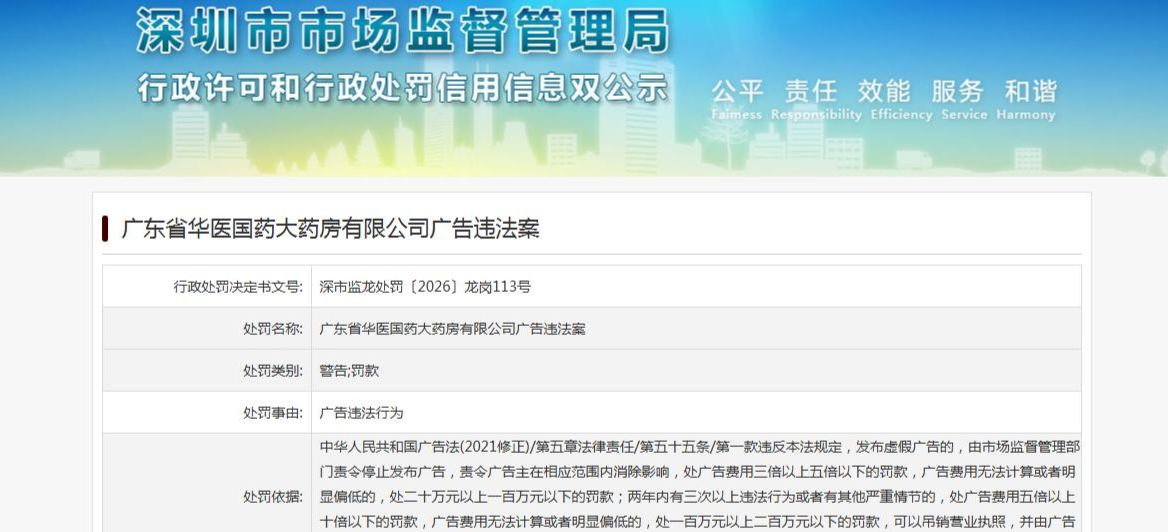The image size is (1168, 532).
Task: Click the 深圳市市场监督管理局 banner title
Action: pyautogui.click(x=403, y=31)
